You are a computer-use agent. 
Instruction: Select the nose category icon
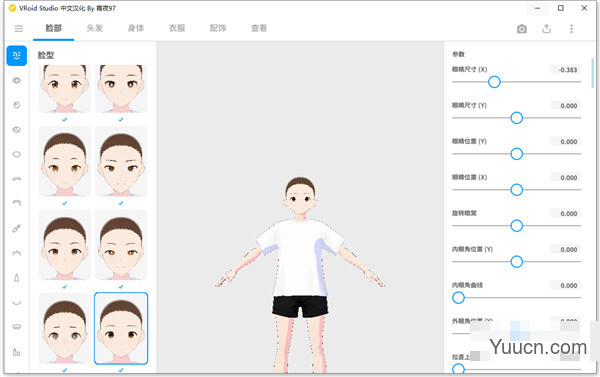16,278
